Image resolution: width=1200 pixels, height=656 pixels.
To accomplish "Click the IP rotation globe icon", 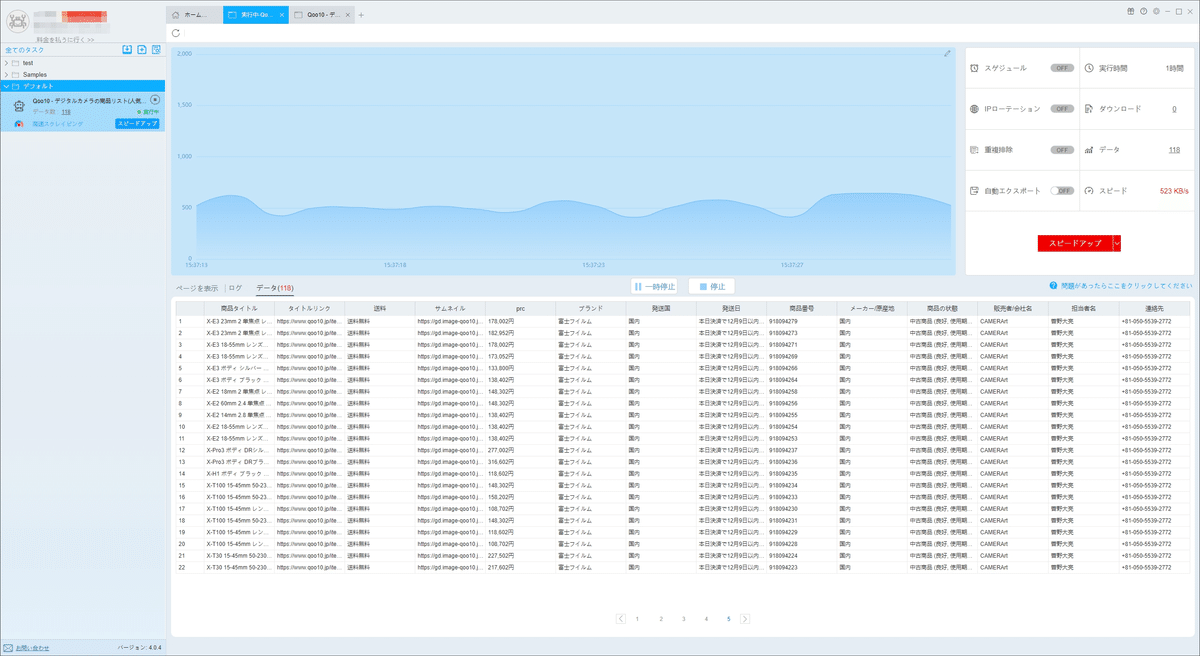I will (x=975, y=108).
